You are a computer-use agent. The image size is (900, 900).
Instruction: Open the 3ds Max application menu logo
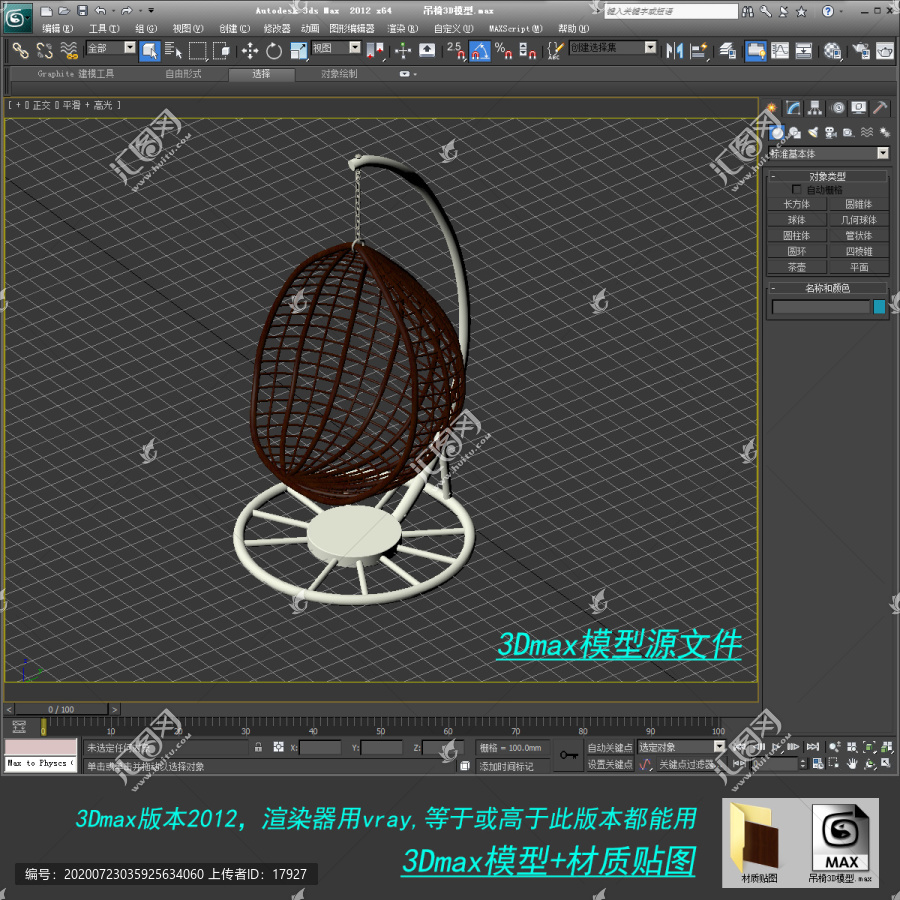click(x=17, y=18)
